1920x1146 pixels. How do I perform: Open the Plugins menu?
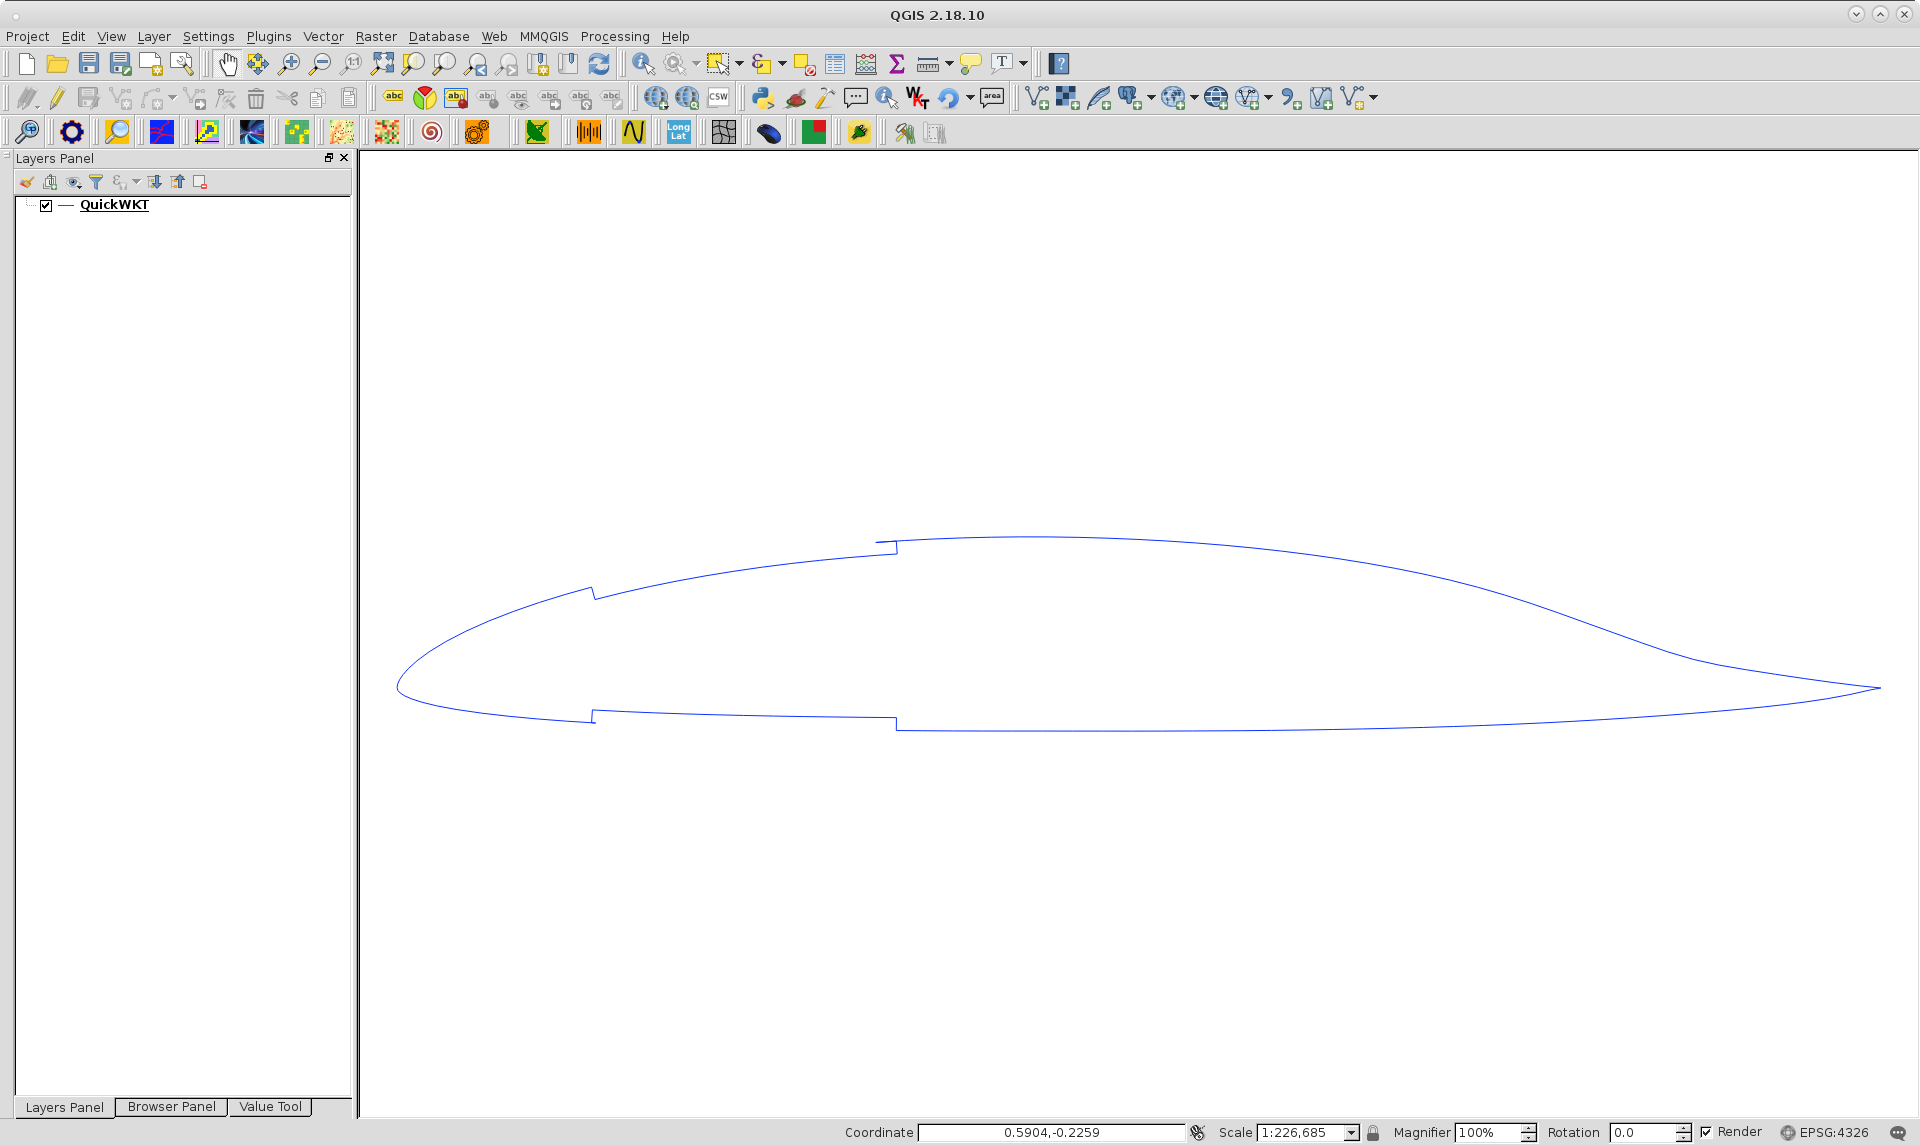coord(269,37)
